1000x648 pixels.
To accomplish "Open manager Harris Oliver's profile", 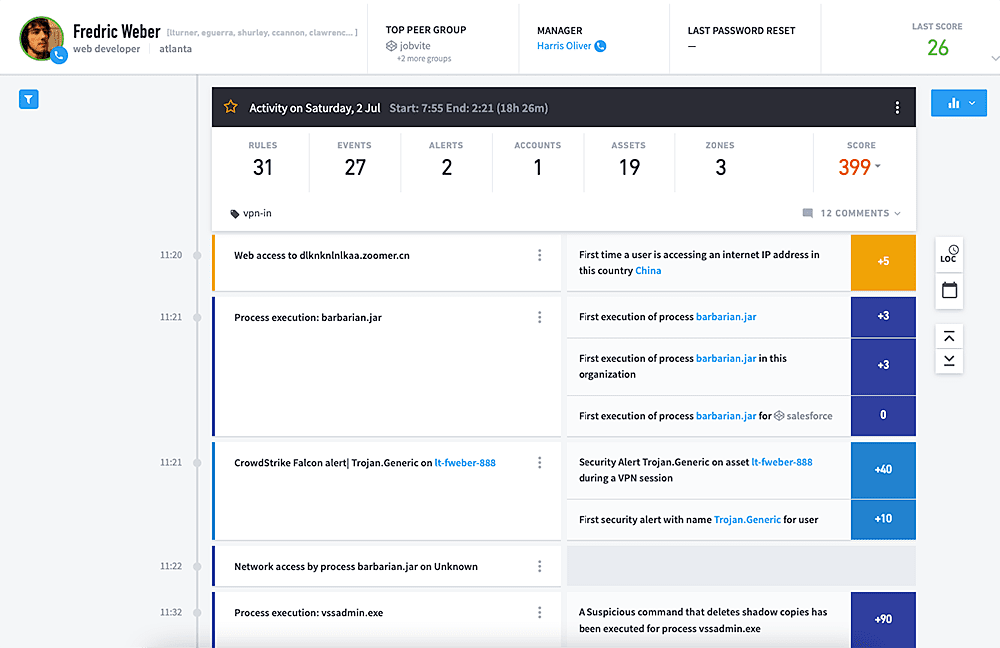I will pos(564,46).
